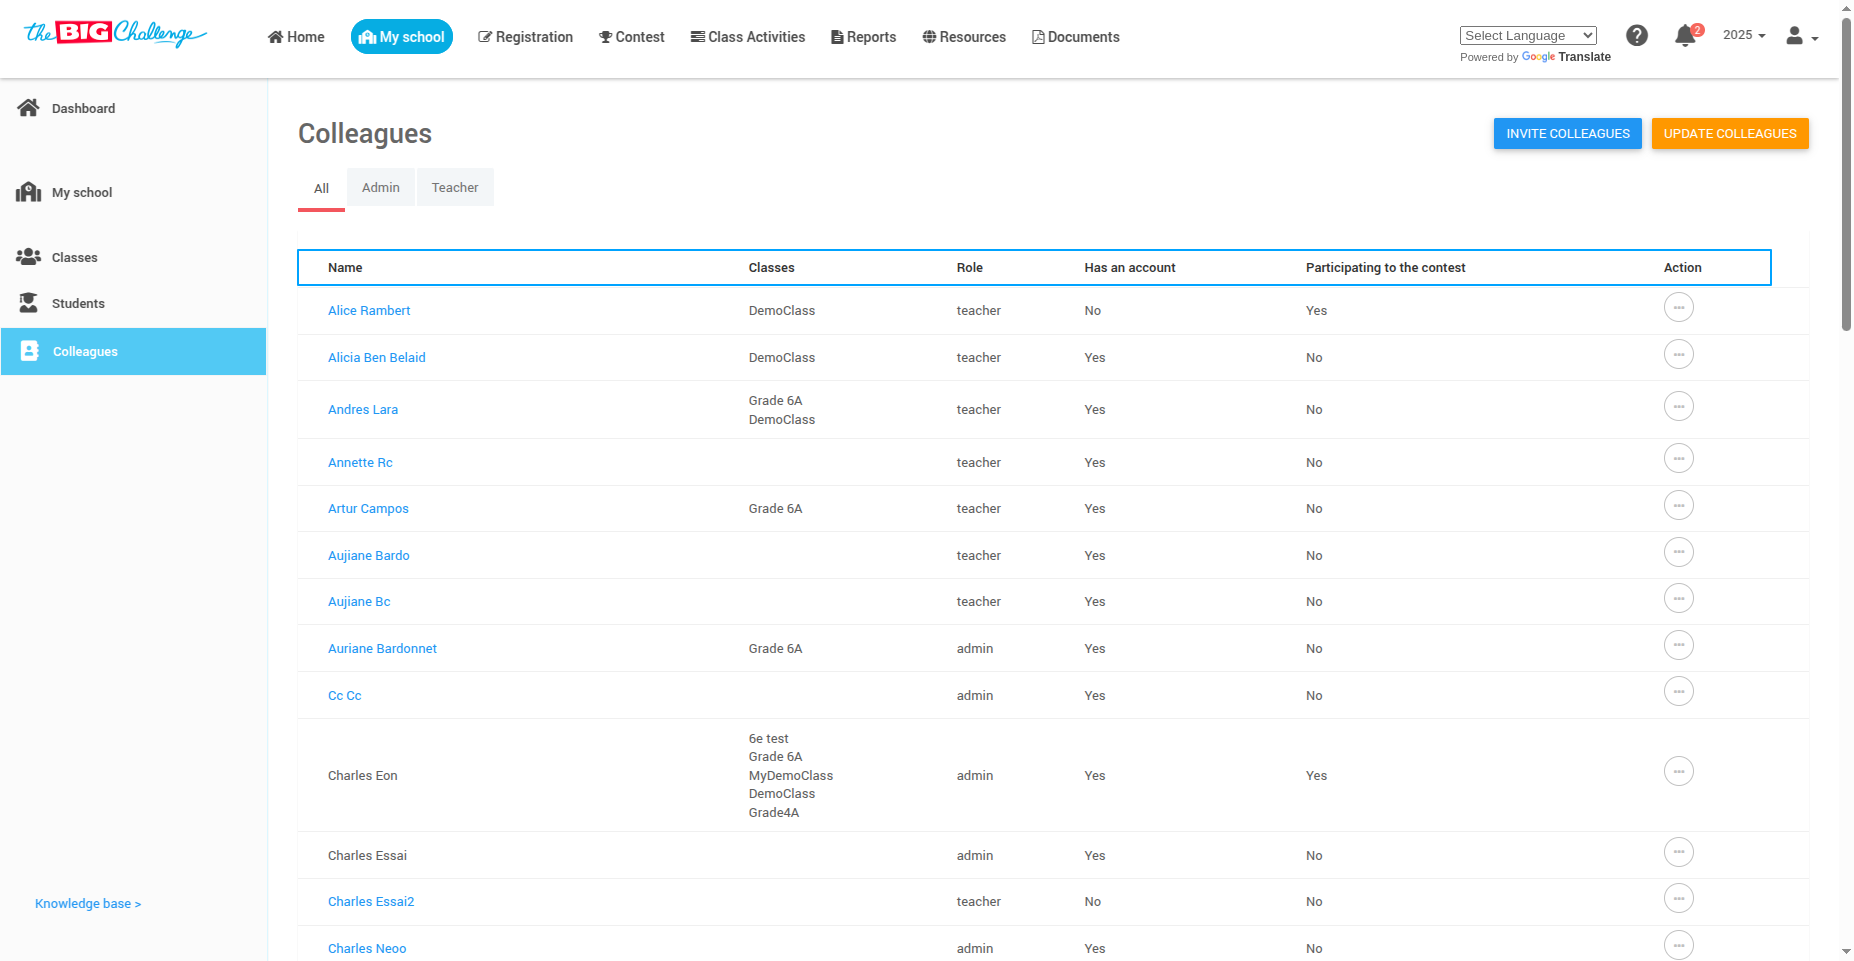Click the Invite Colleagues button
The width and height of the screenshot is (1854, 961).
(1567, 133)
